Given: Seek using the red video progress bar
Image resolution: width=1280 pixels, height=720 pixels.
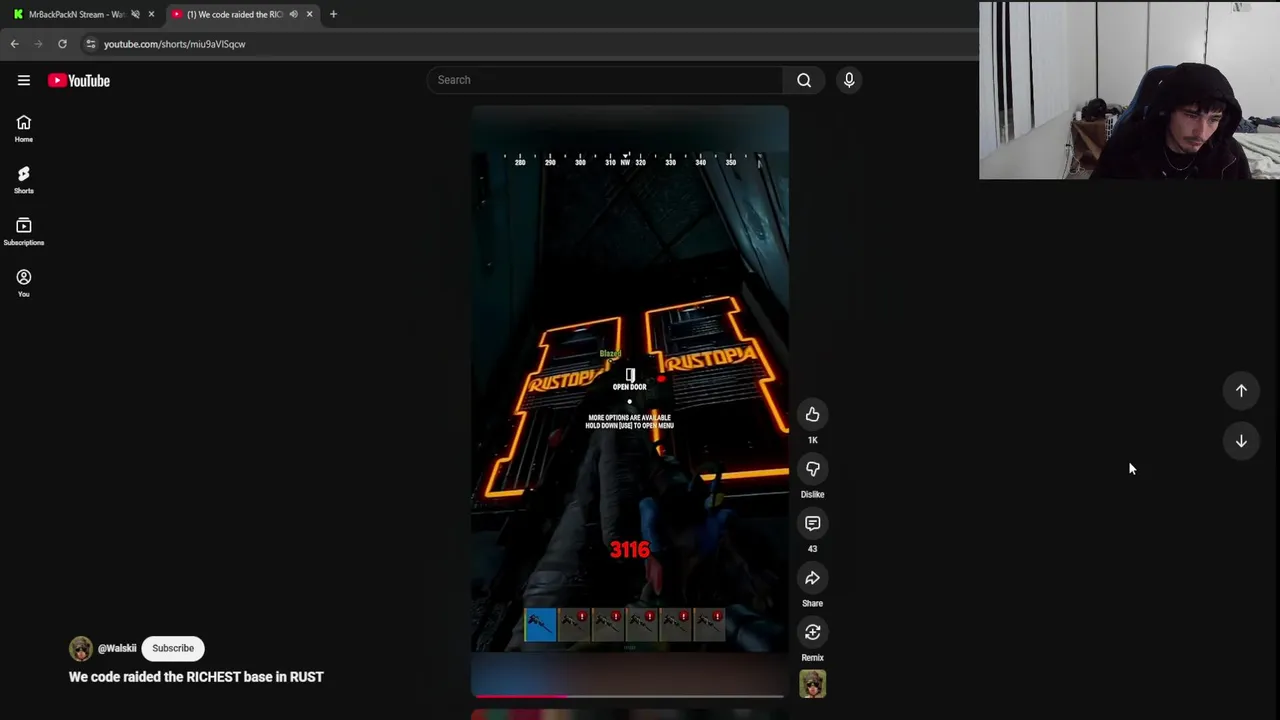Looking at the screenshot, I should tap(630, 696).
